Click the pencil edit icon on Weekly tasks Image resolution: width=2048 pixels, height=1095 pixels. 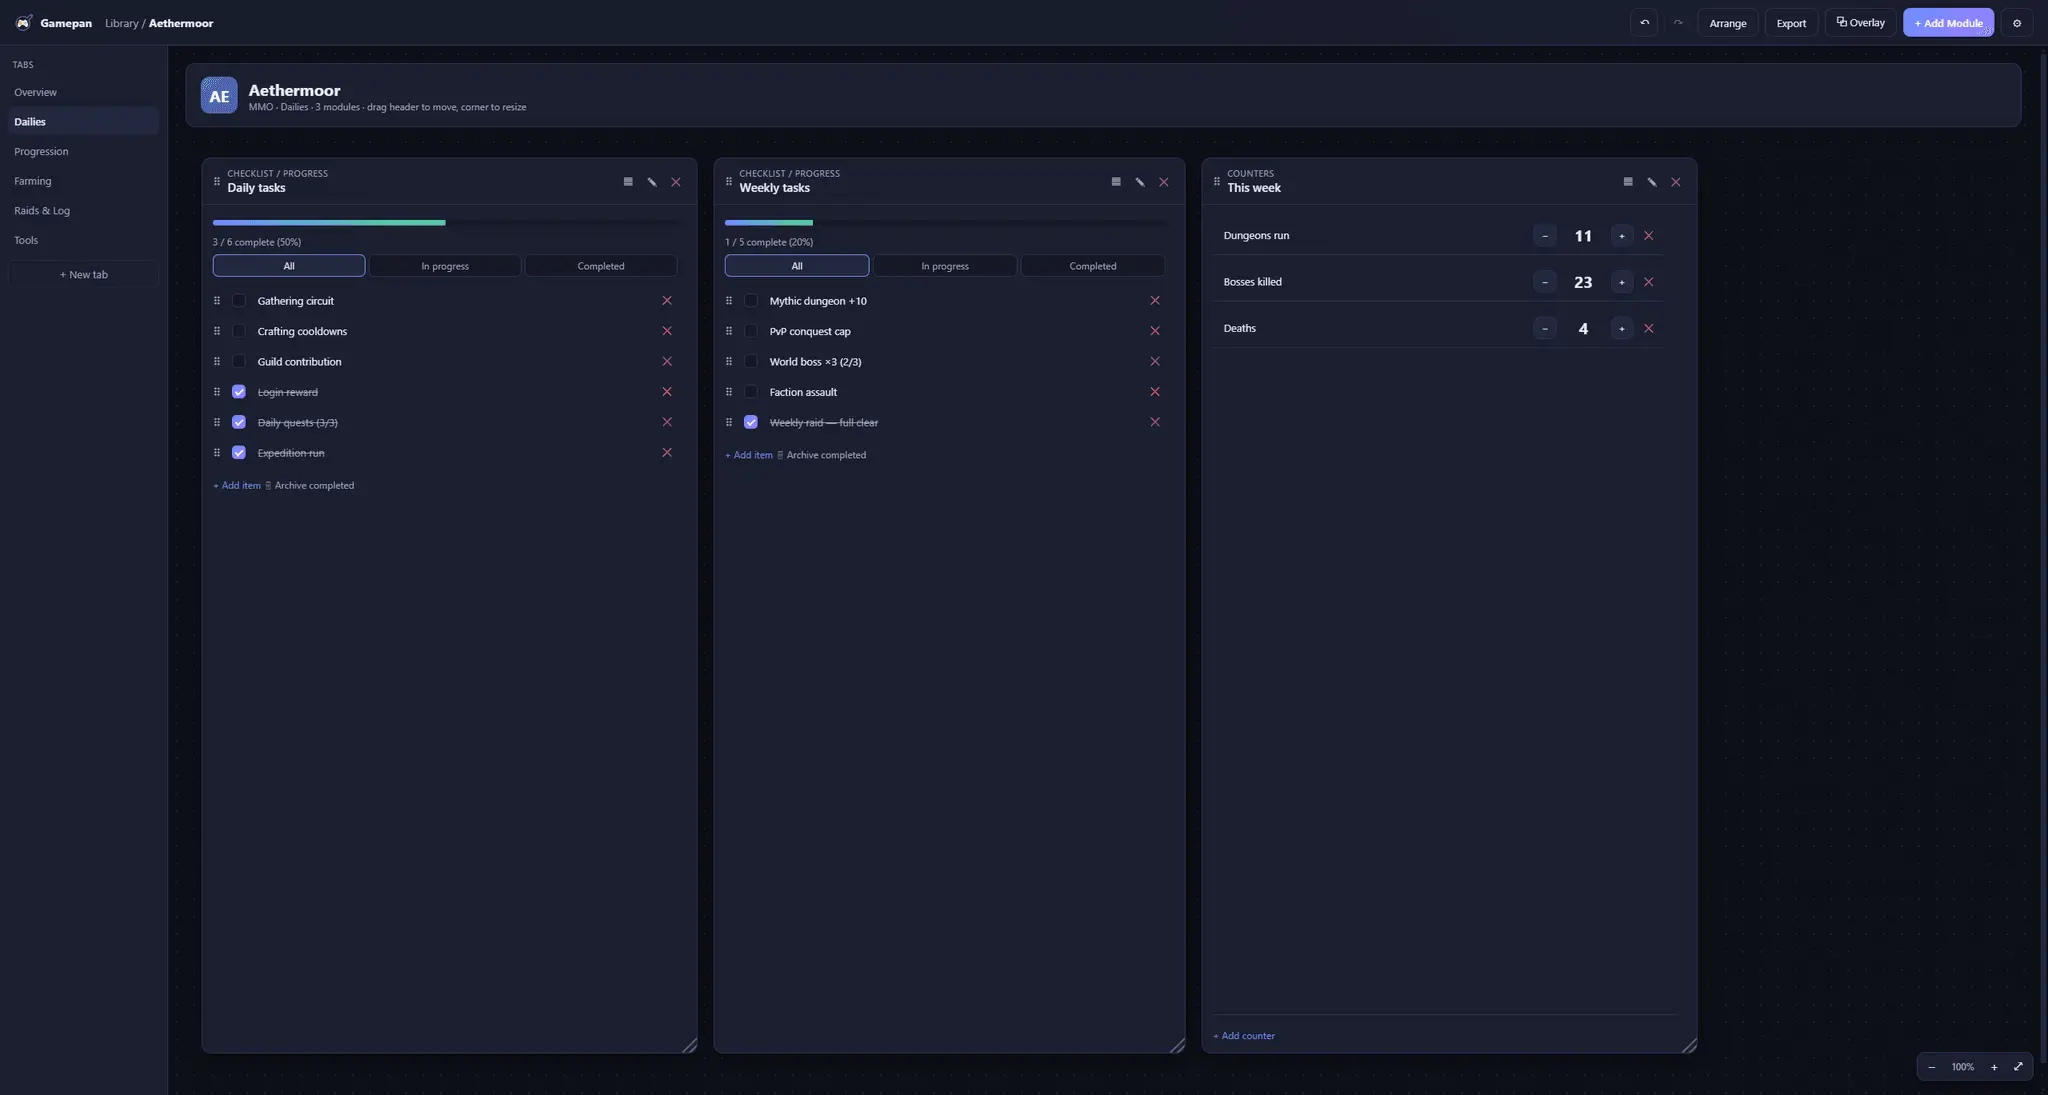point(1140,182)
